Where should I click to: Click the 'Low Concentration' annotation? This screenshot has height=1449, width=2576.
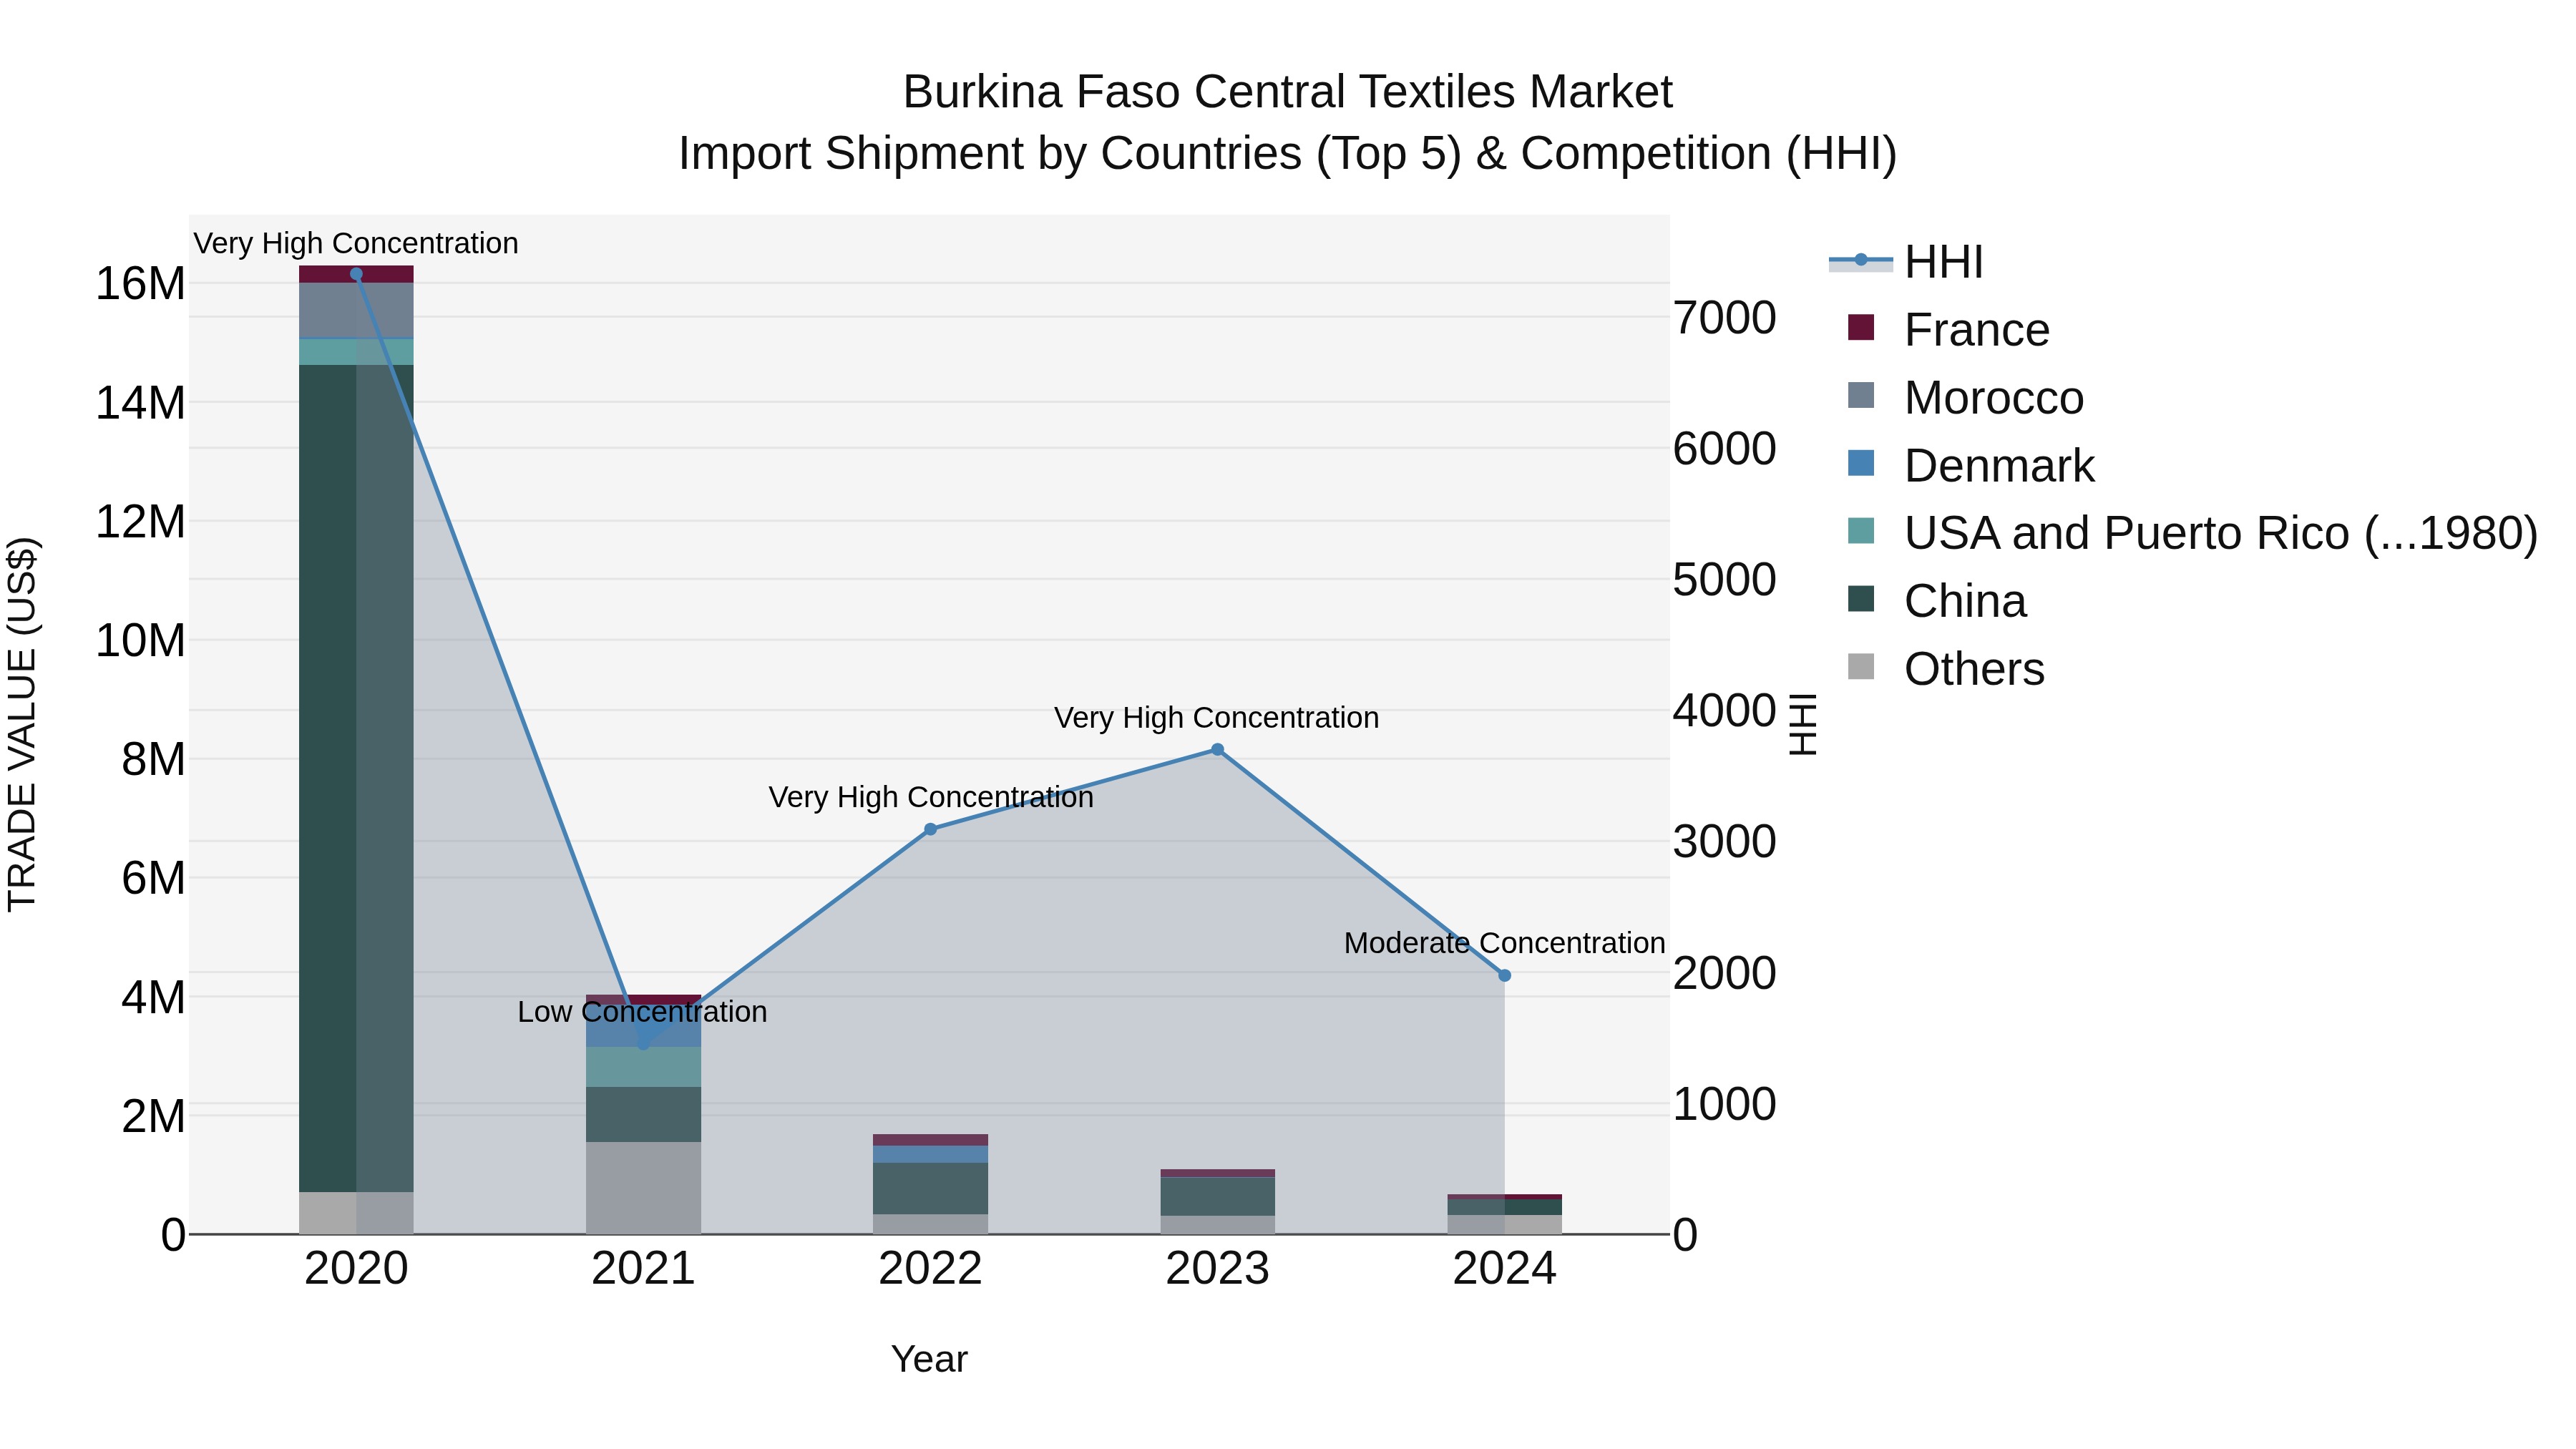642,1012
